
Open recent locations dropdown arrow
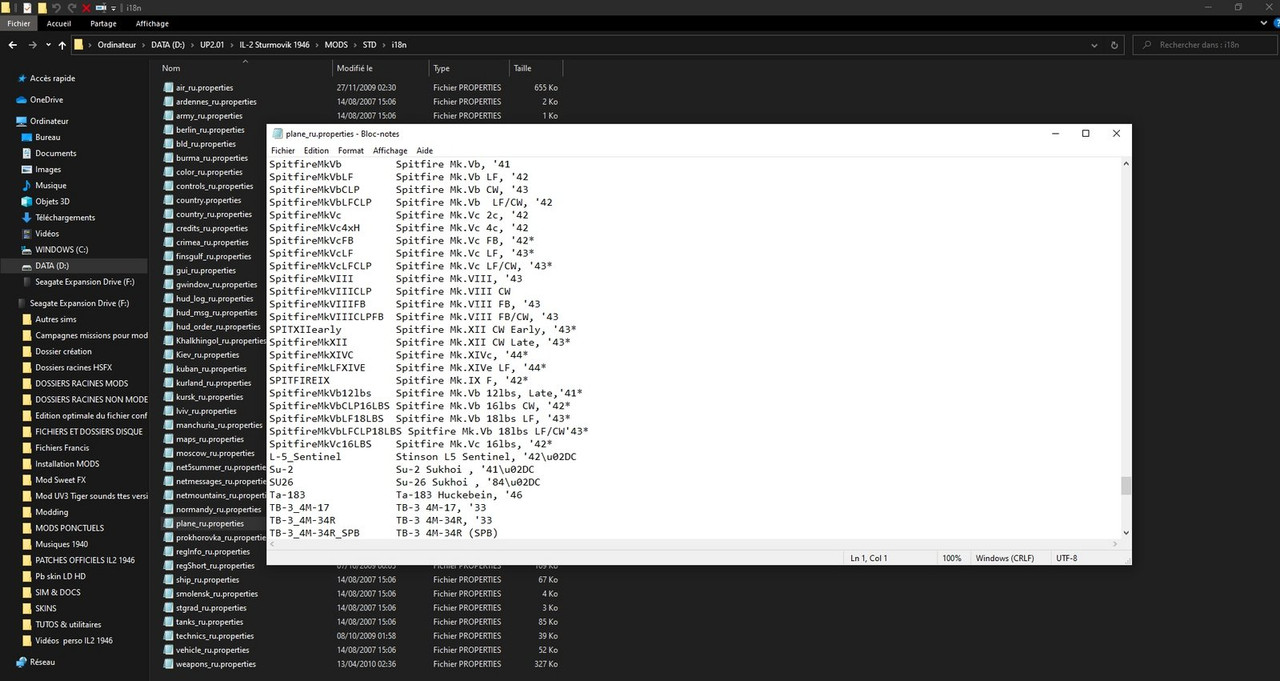[x=48, y=45]
